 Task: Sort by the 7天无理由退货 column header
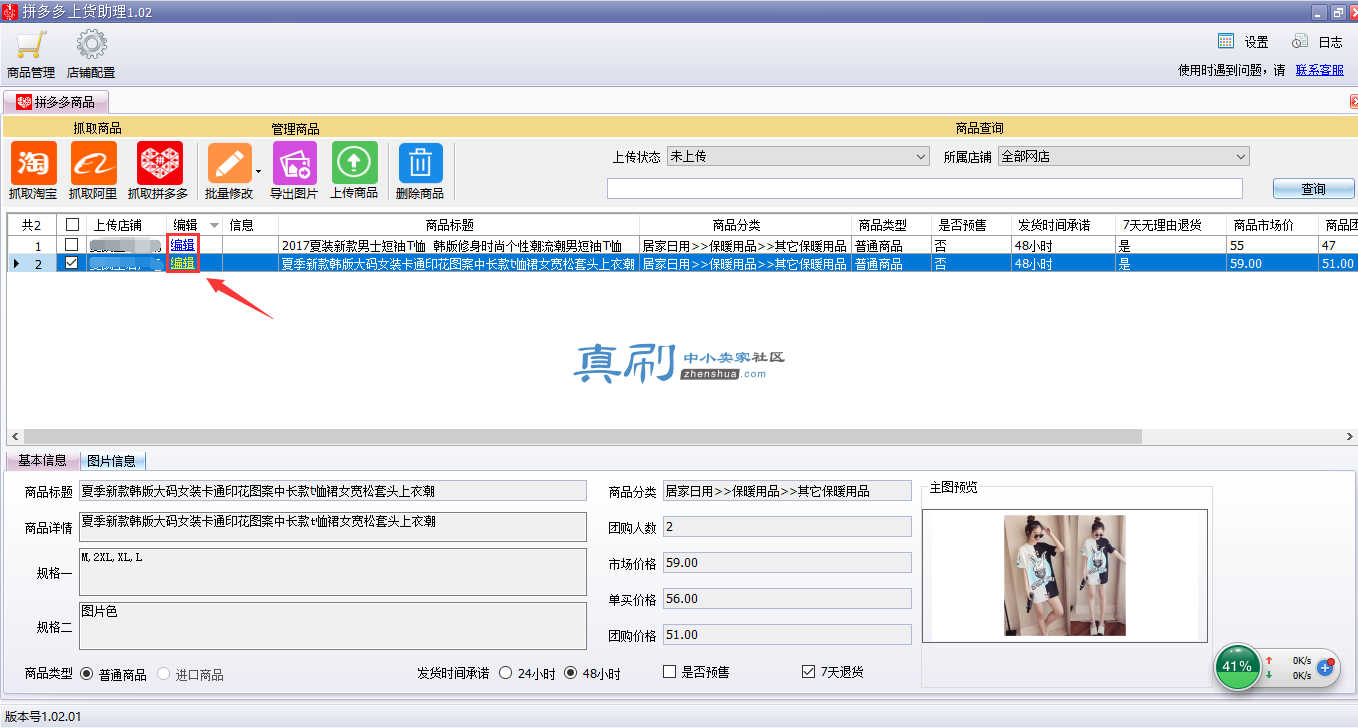(1171, 225)
